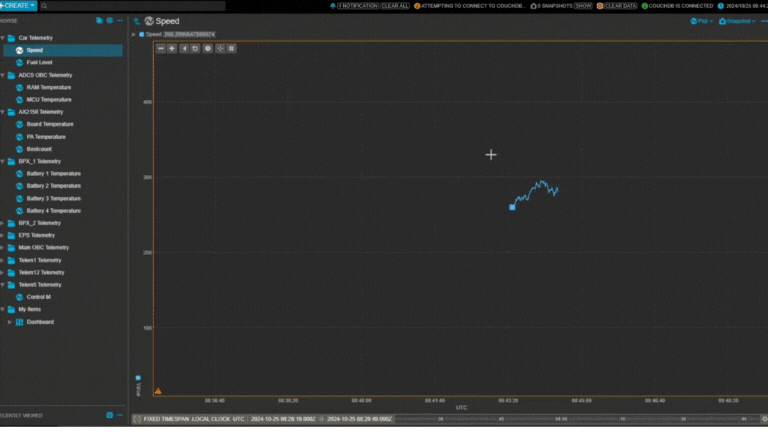Click the Recently Viewed clear icon
768x432 pixels.
pyautogui.click(x=110, y=415)
